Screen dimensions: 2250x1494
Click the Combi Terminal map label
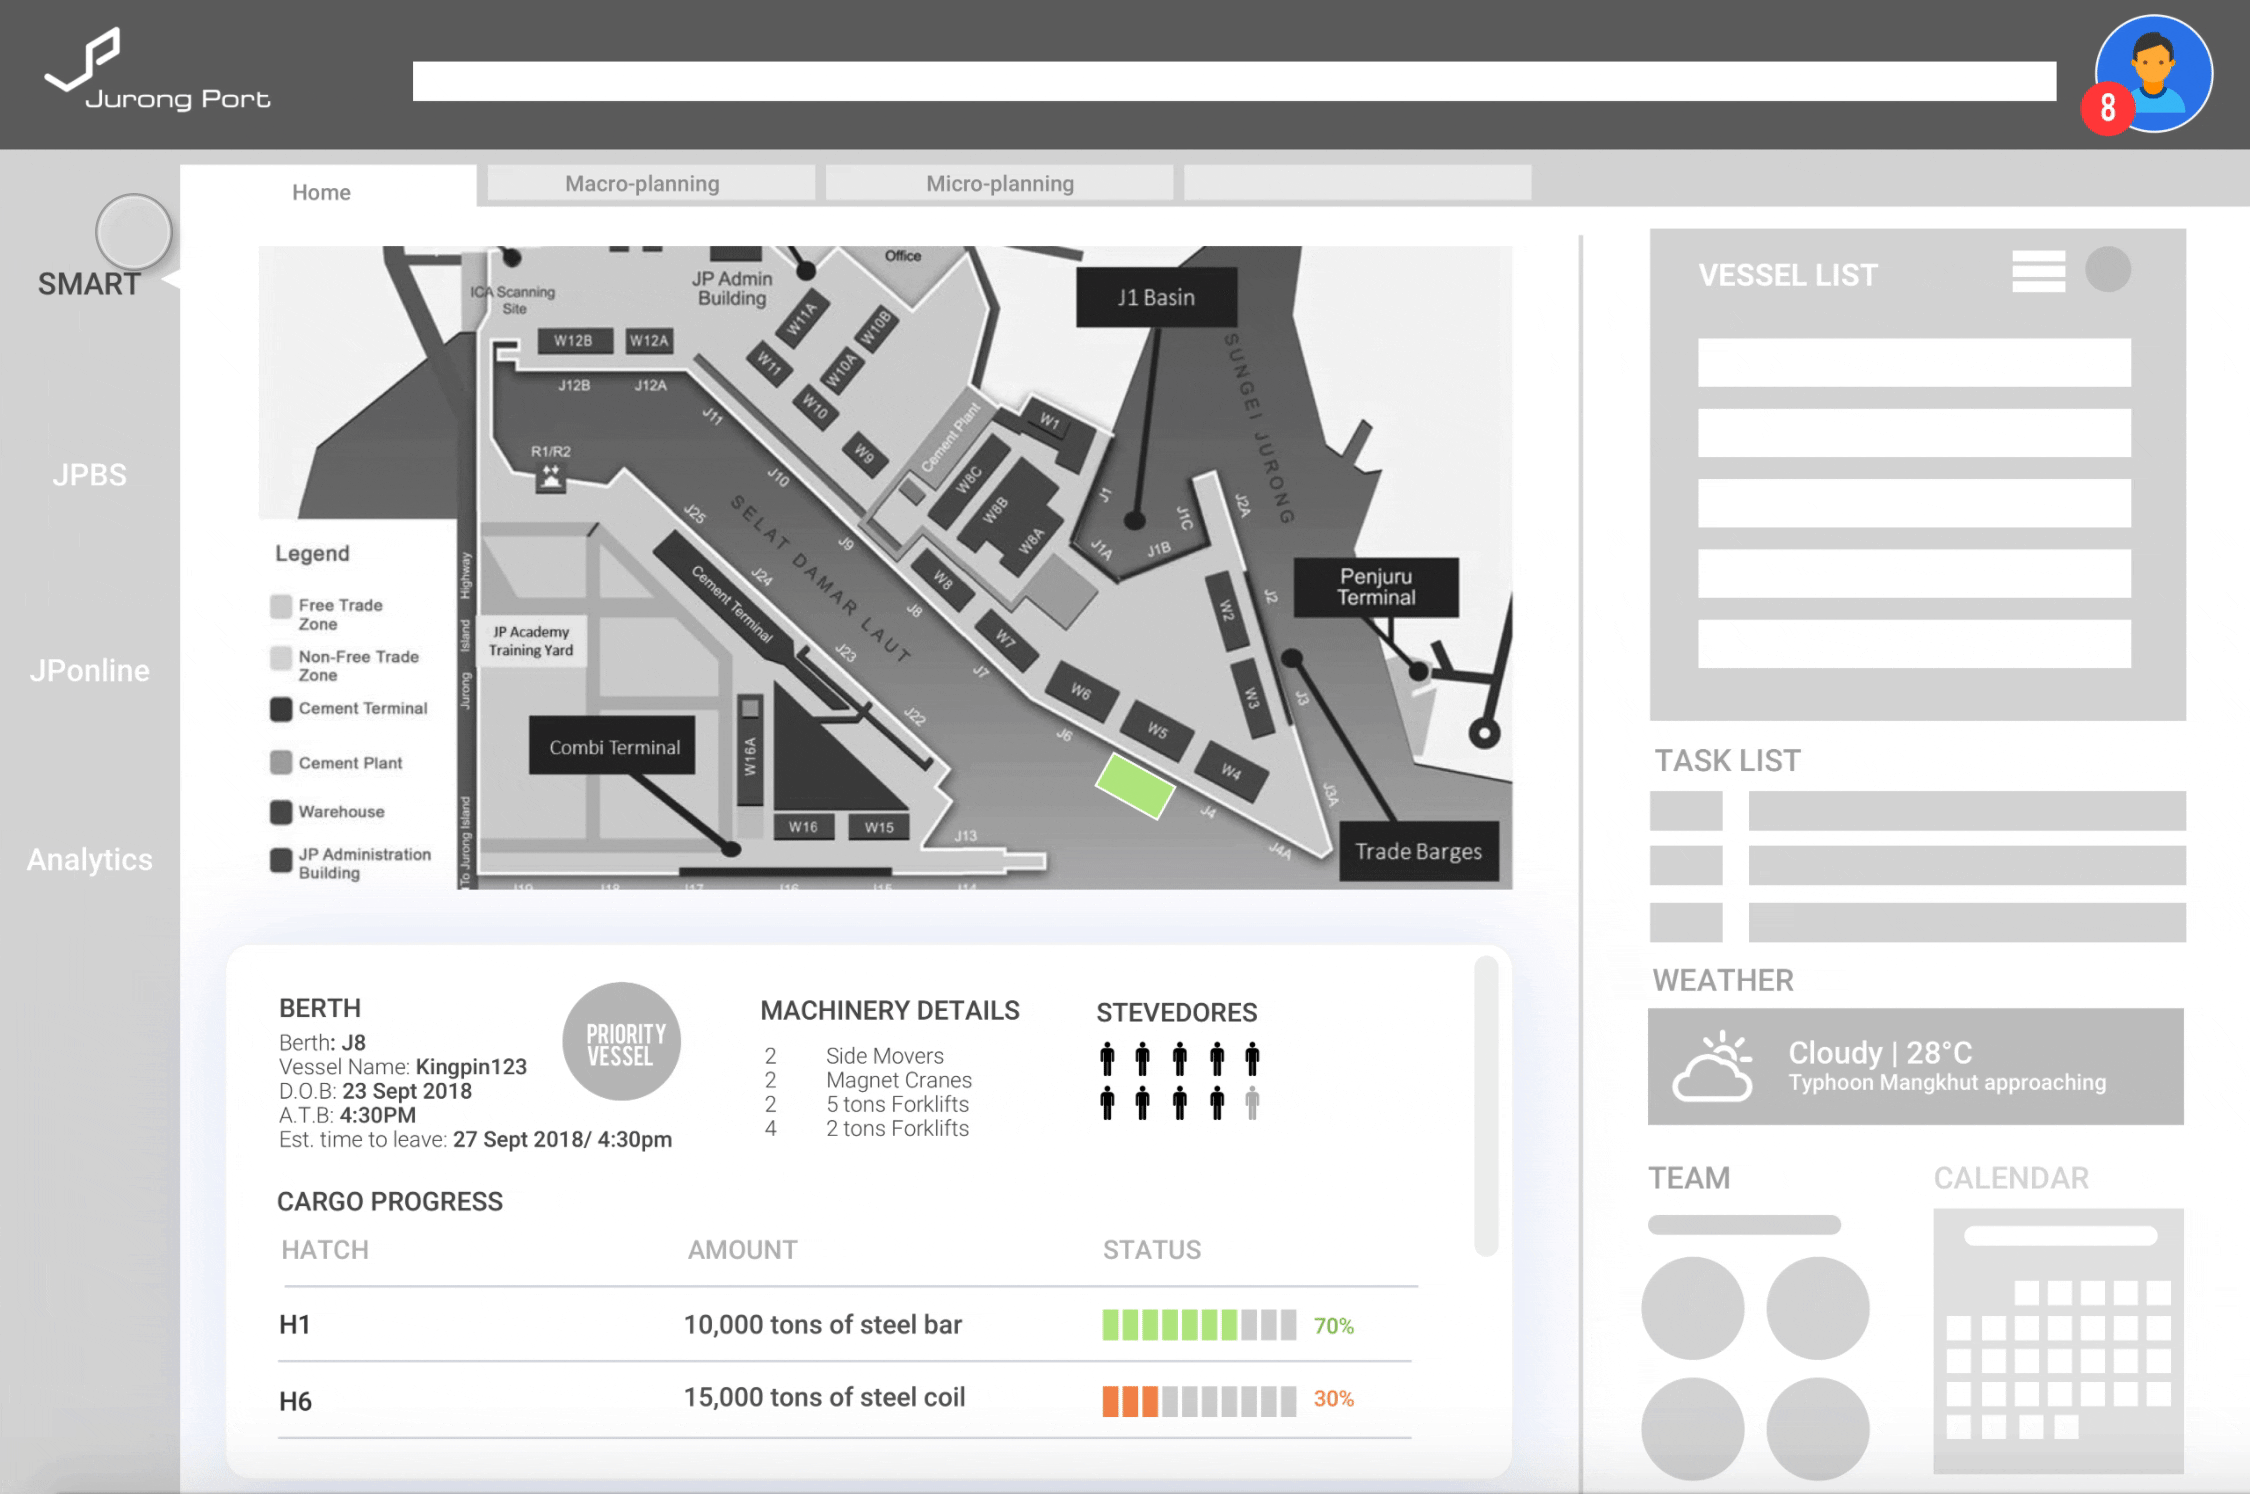click(613, 747)
